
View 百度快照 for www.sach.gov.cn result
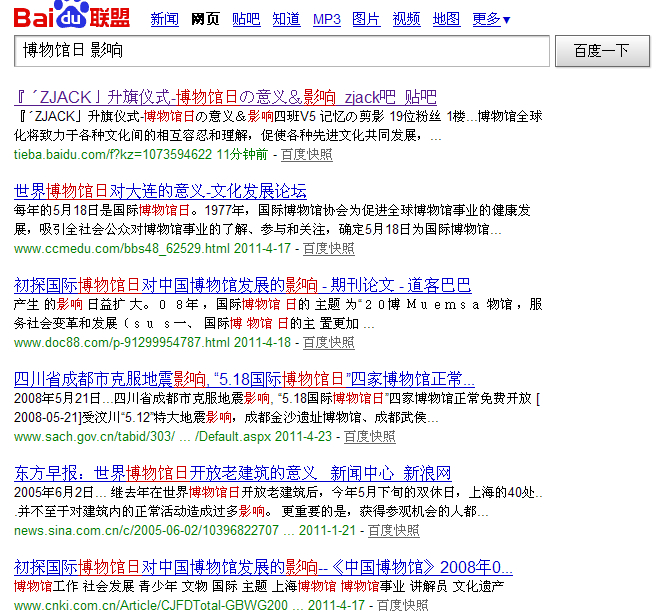coord(370,437)
